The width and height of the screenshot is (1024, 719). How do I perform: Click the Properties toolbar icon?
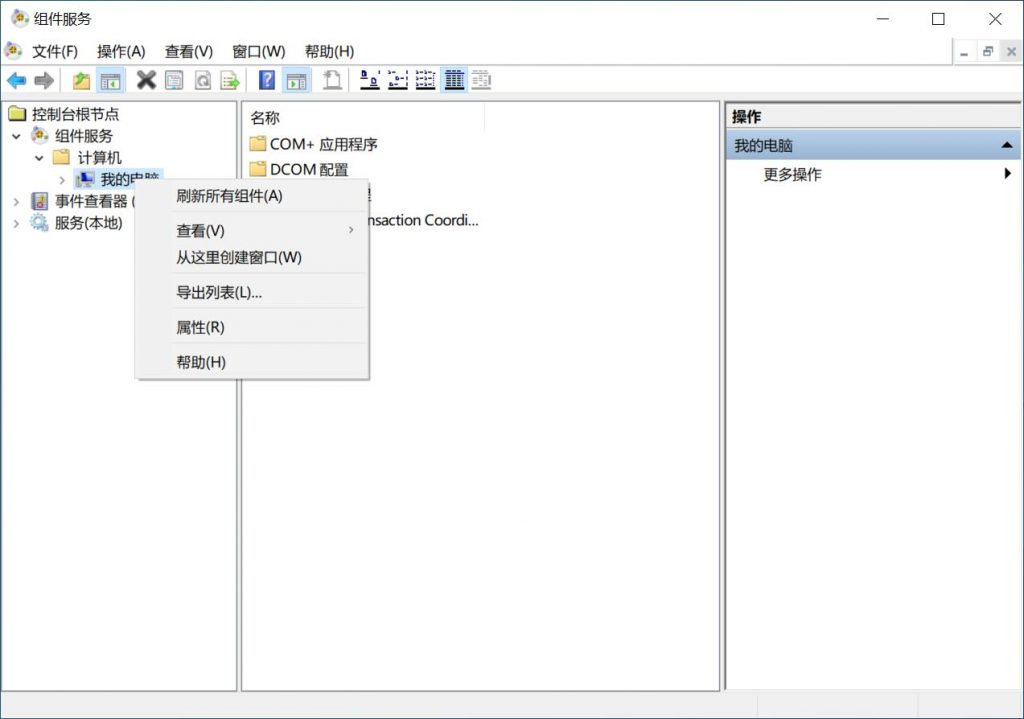pyautogui.click(x=174, y=80)
